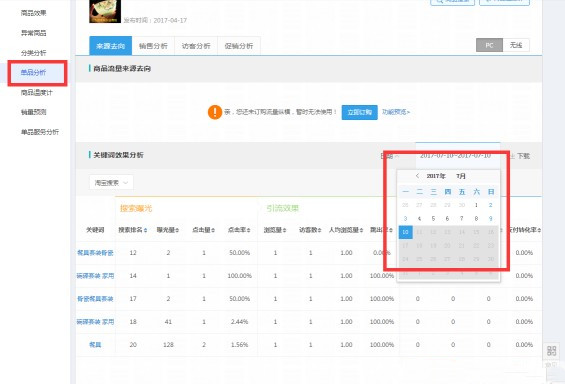This screenshot has height=384, width=565.
Task: Click the 7月 month label in calendar
Action: tap(461, 176)
